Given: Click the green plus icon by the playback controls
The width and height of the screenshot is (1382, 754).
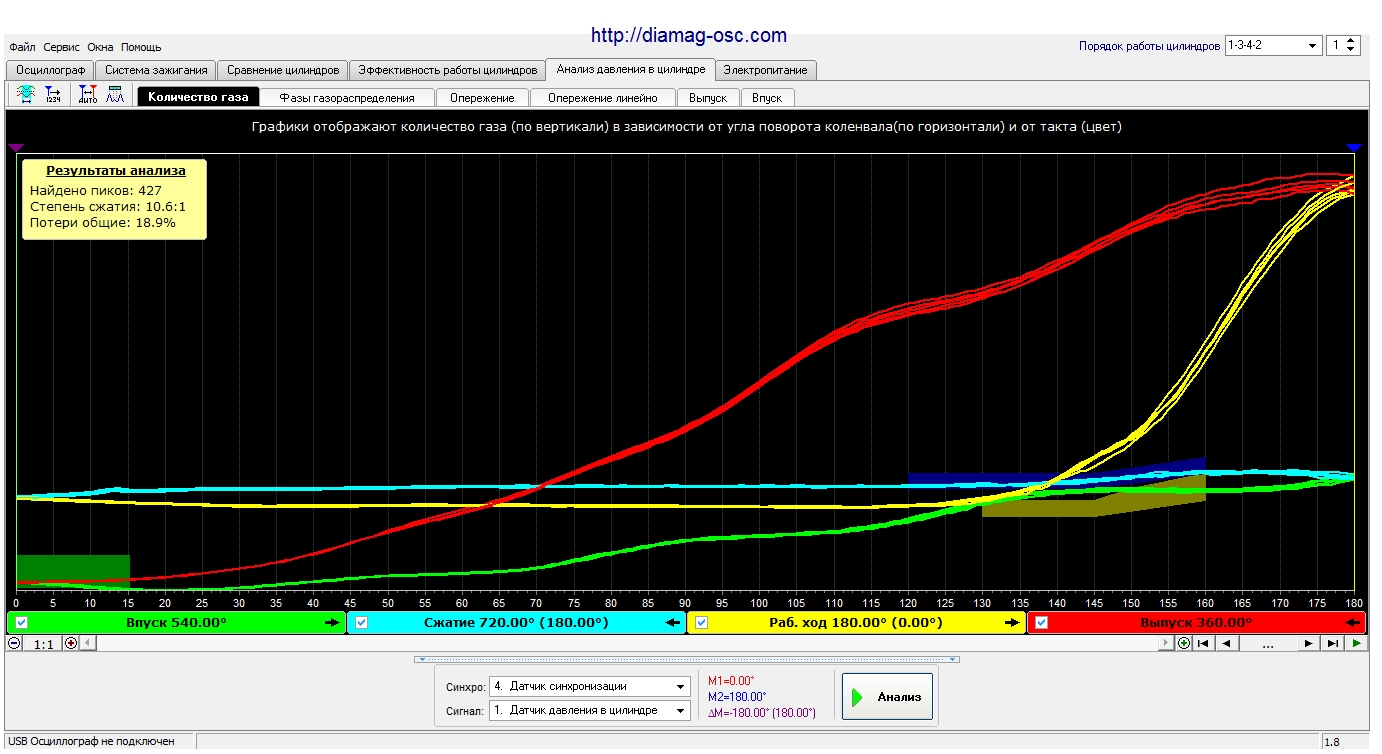Looking at the screenshot, I should (x=1184, y=643).
